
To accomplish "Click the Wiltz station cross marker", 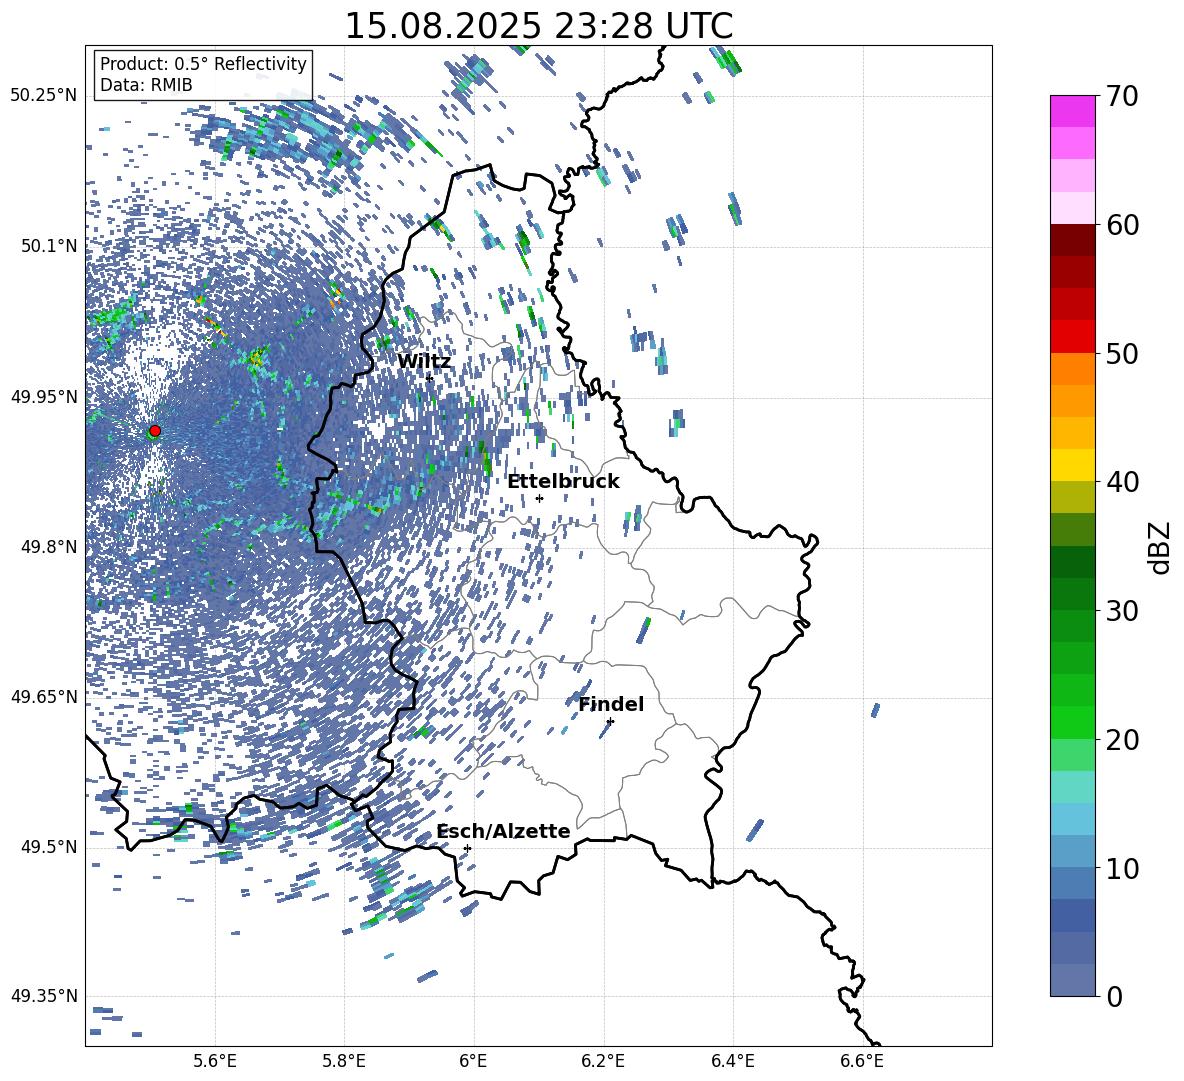I will click(x=429, y=378).
